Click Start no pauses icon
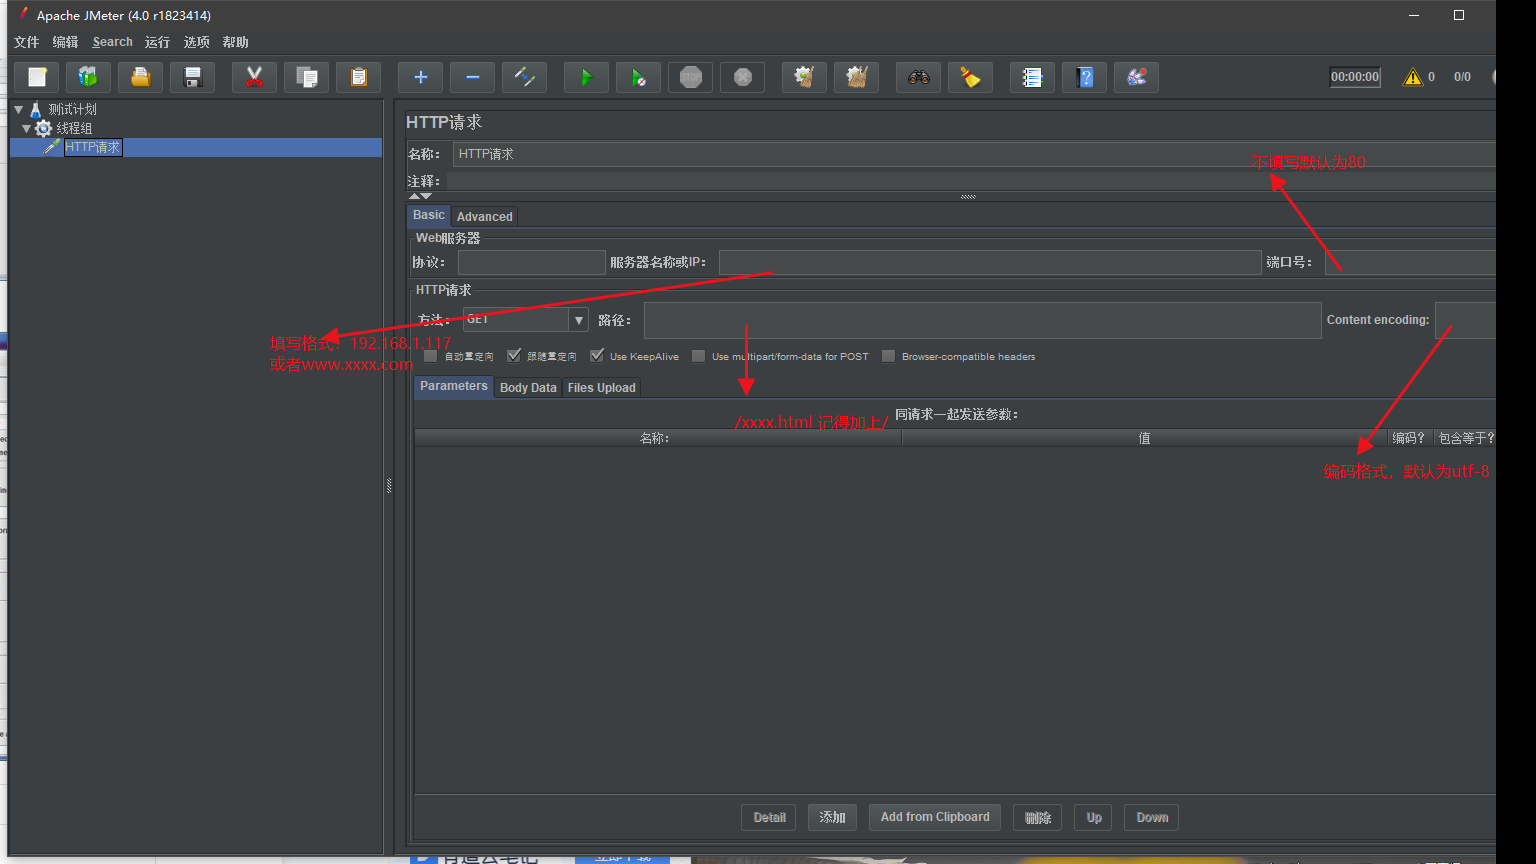 coord(639,77)
